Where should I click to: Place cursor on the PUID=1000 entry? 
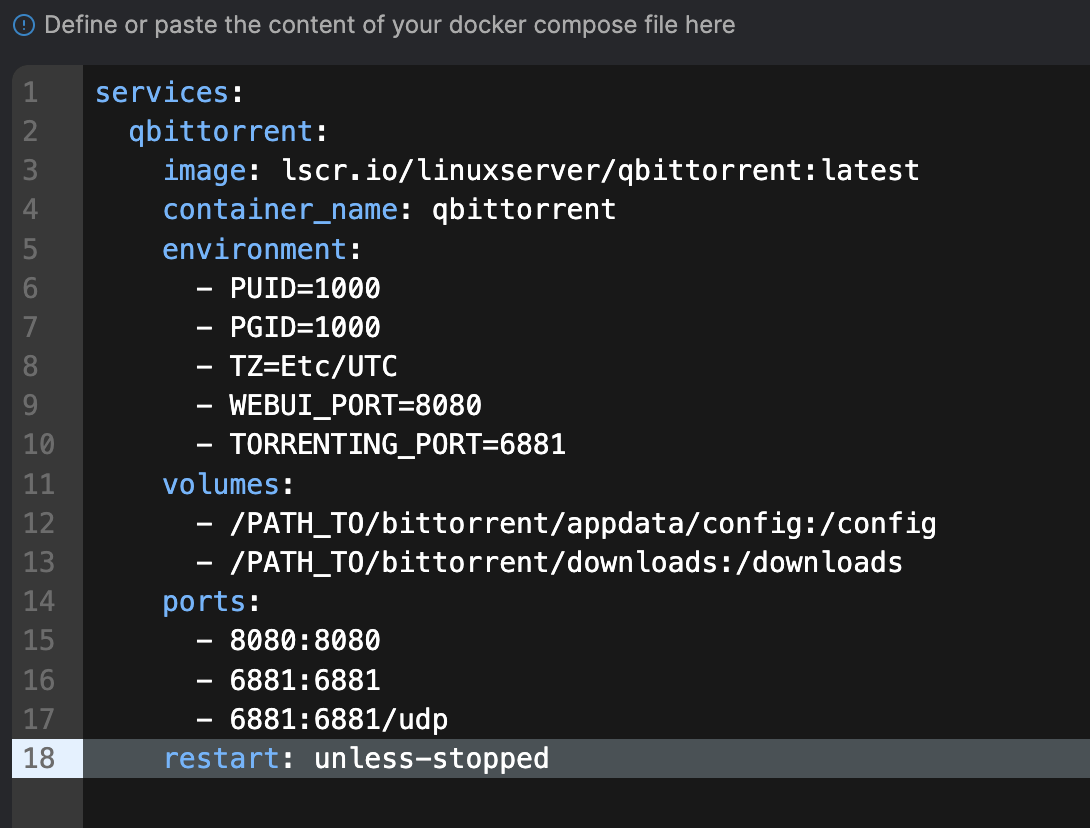[305, 288]
